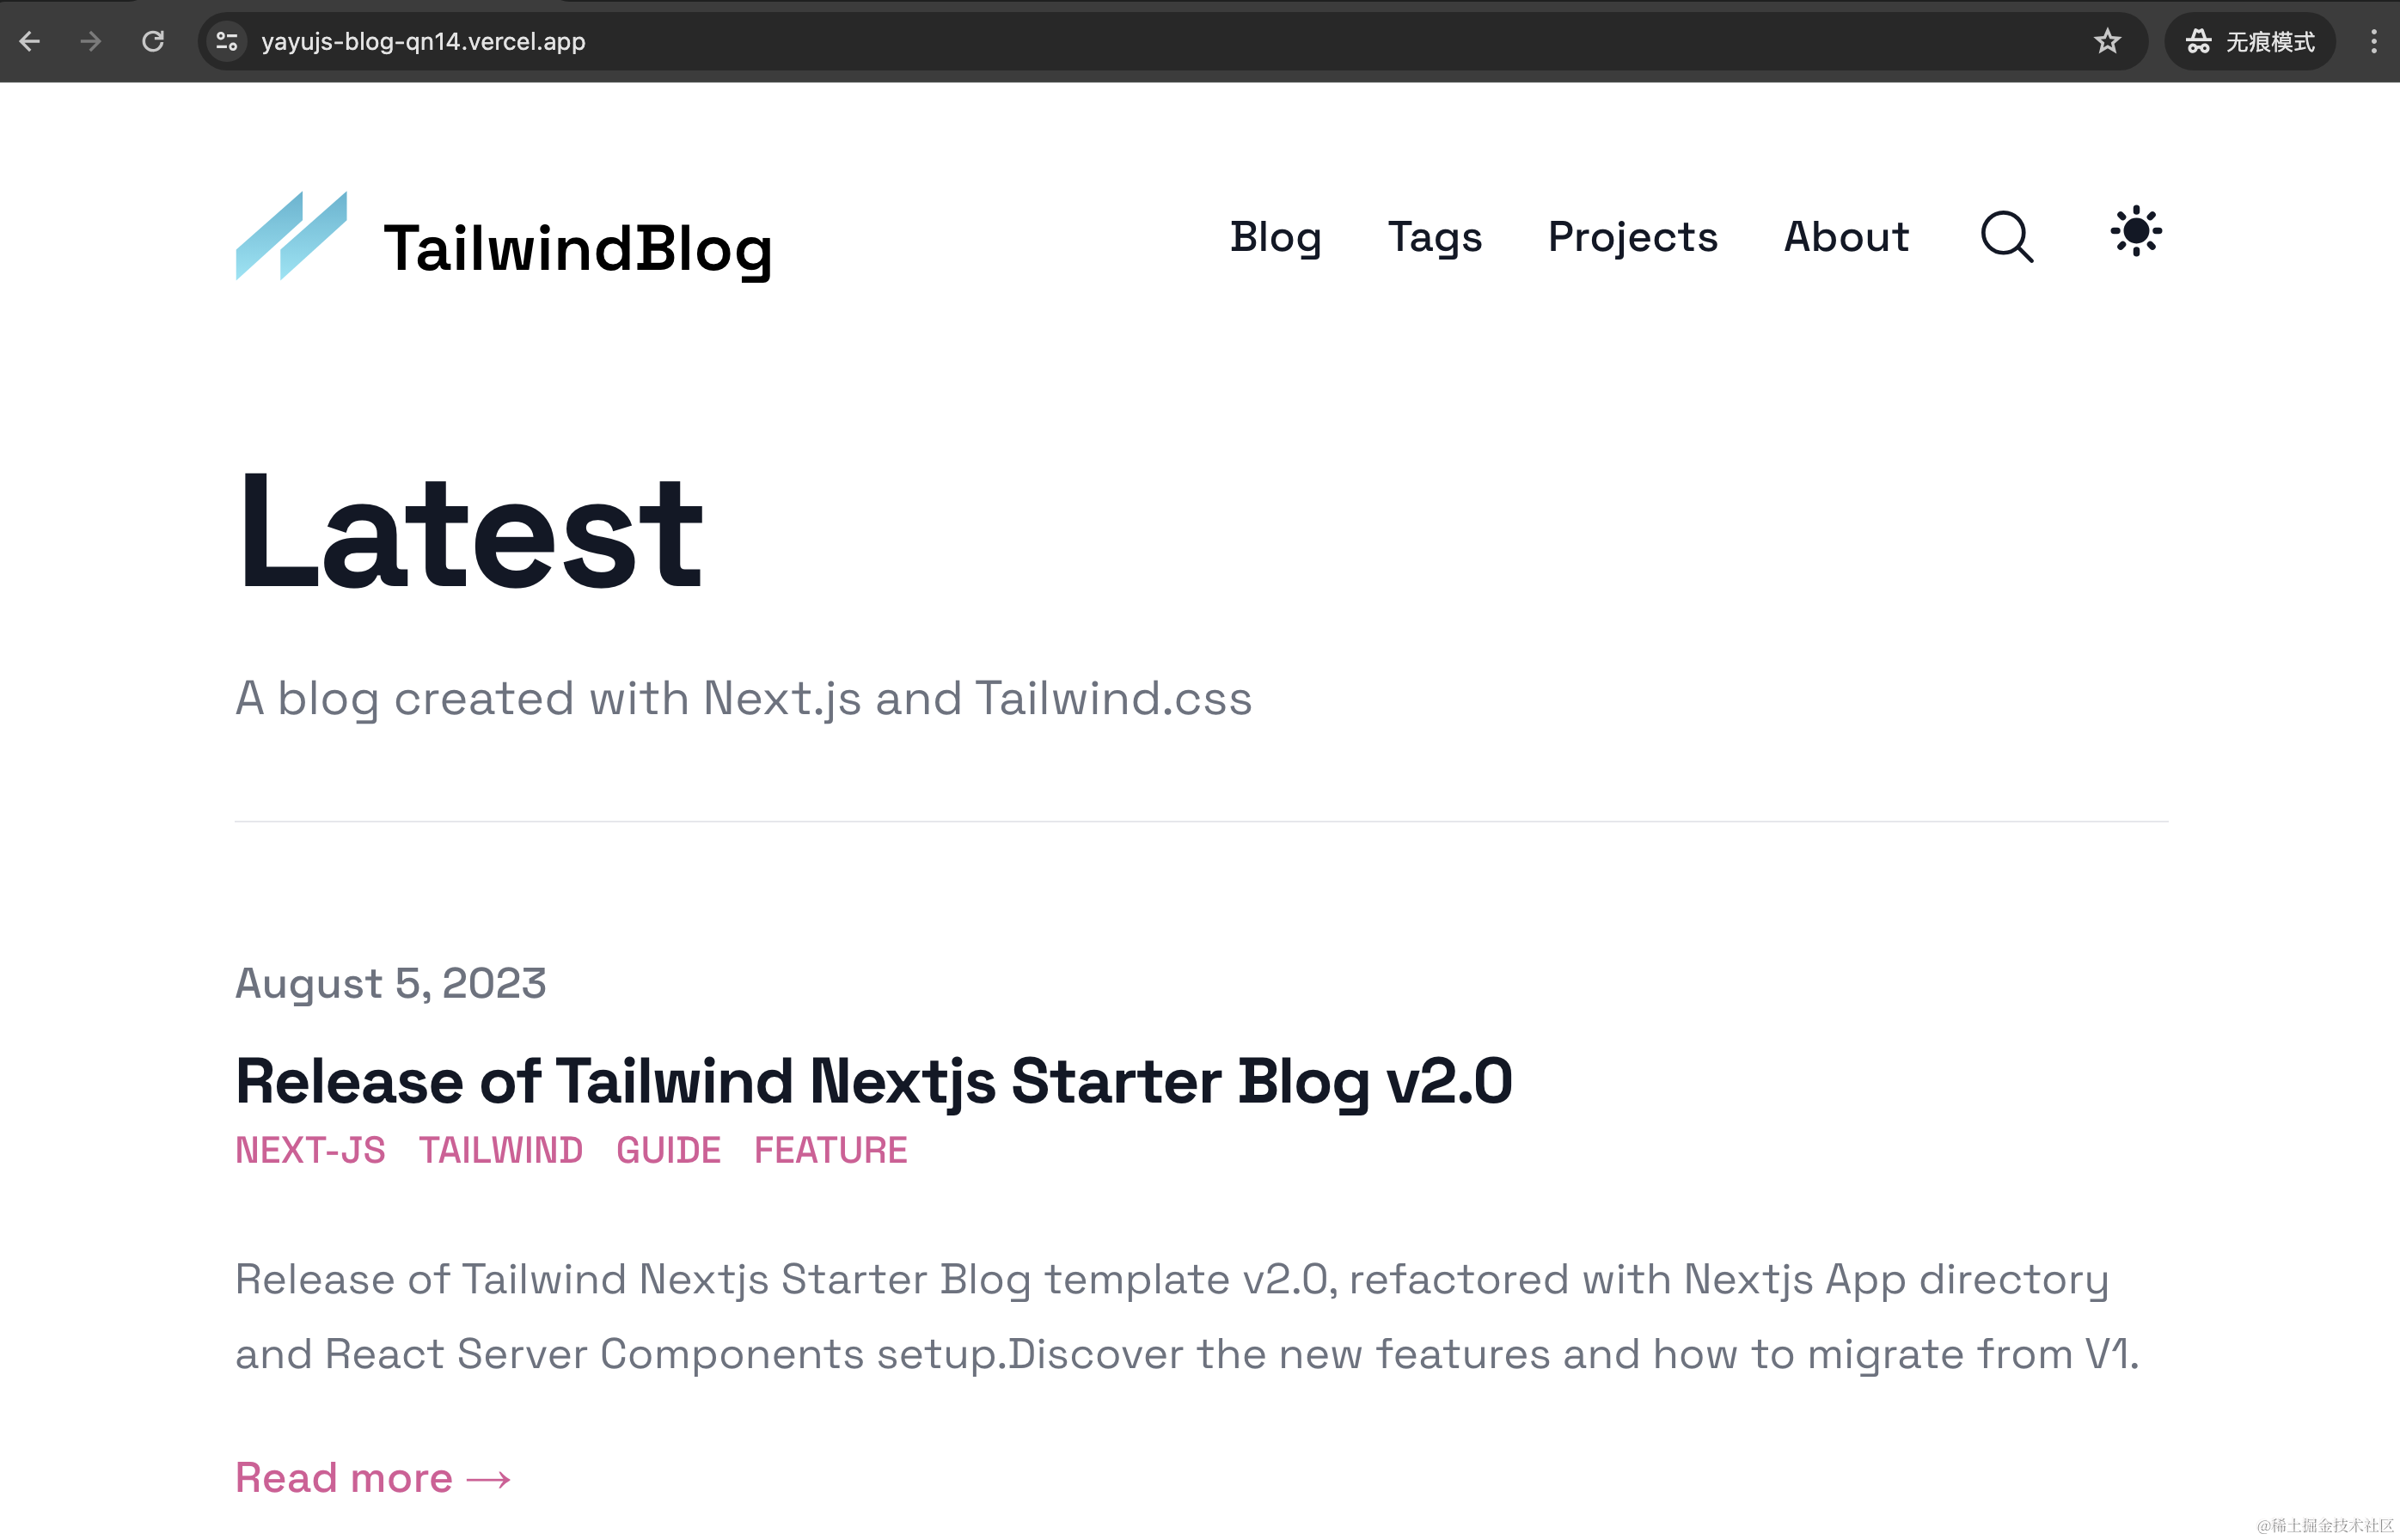2400x1540 pixels.
Task: Navigate to the About page
Action: click(x=1846, y=237)
